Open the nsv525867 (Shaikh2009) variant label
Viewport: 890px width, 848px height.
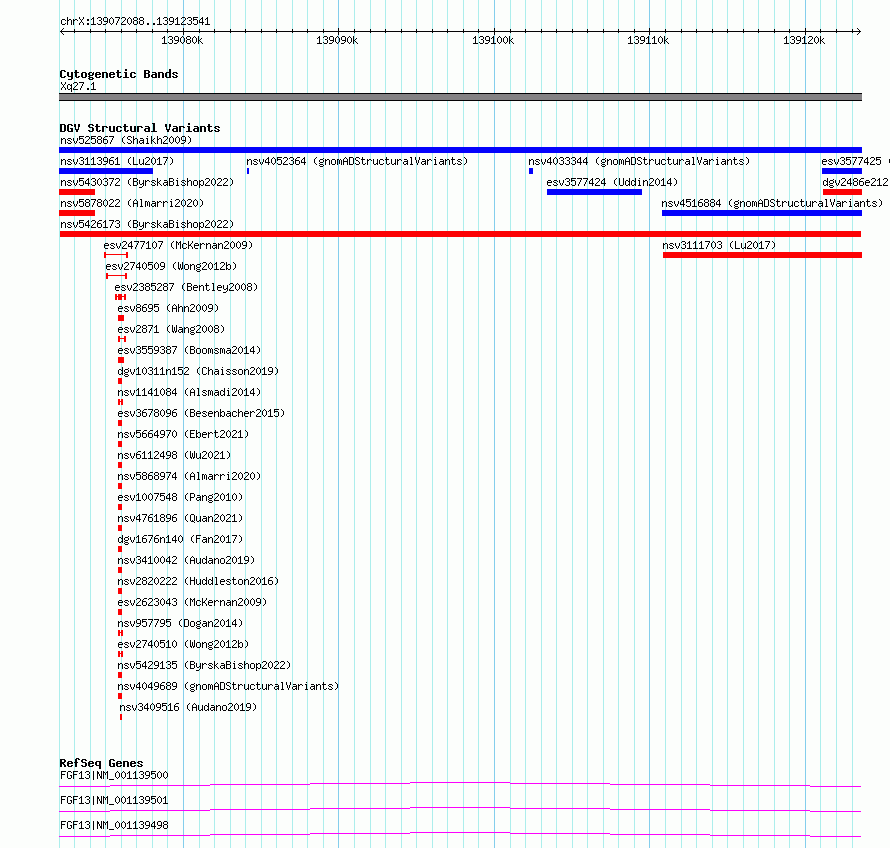[126, 140]
